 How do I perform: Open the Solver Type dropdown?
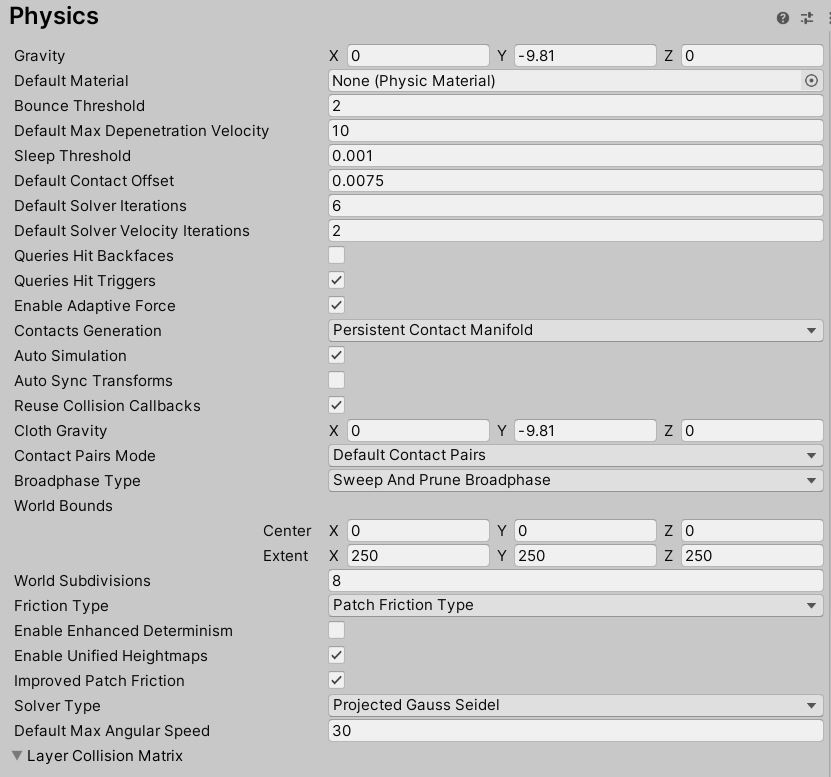(576, 705)
